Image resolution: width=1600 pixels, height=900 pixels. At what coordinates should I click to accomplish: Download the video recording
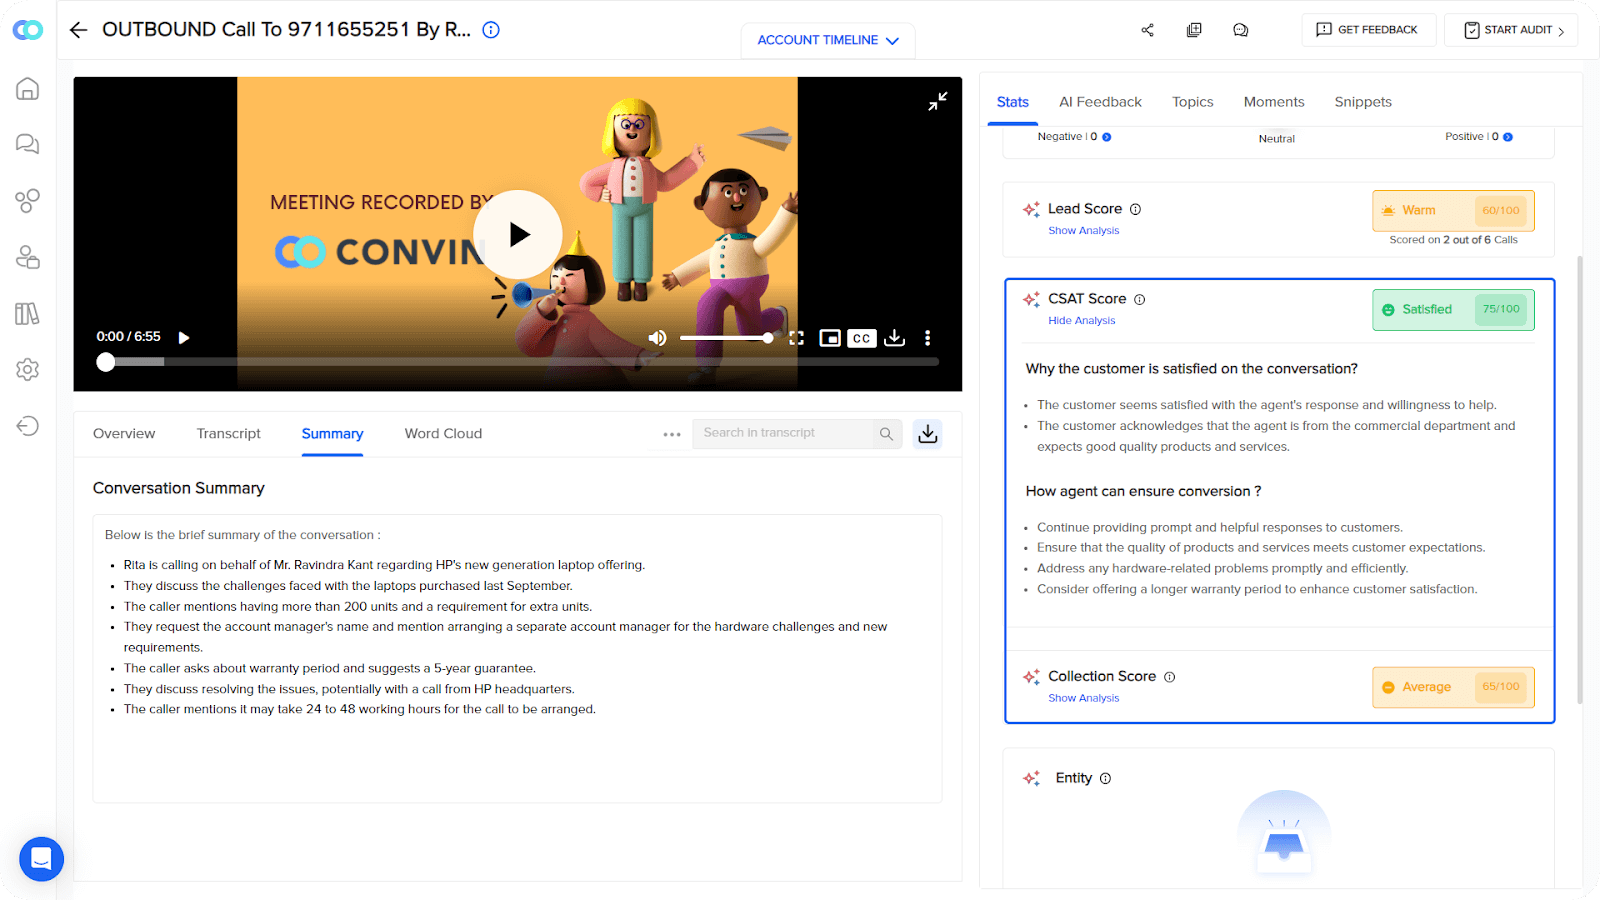pos(895,338)
